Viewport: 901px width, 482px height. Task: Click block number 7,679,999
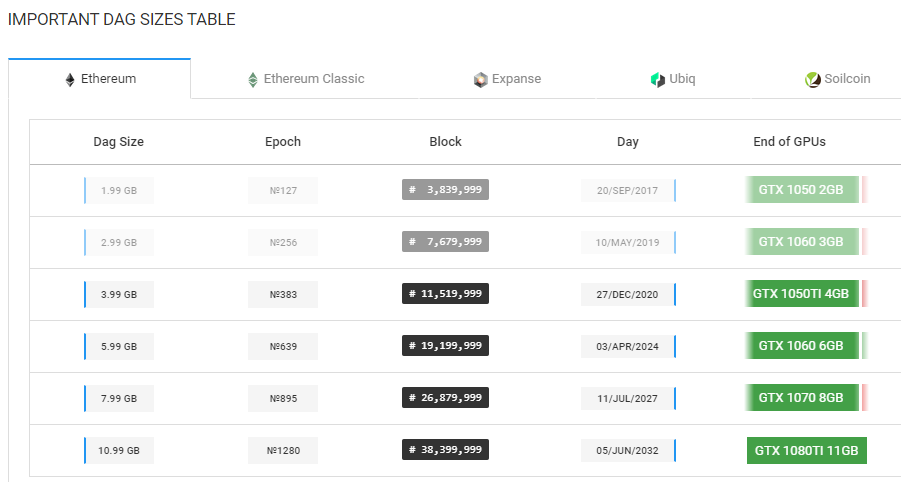pos(445,242)
